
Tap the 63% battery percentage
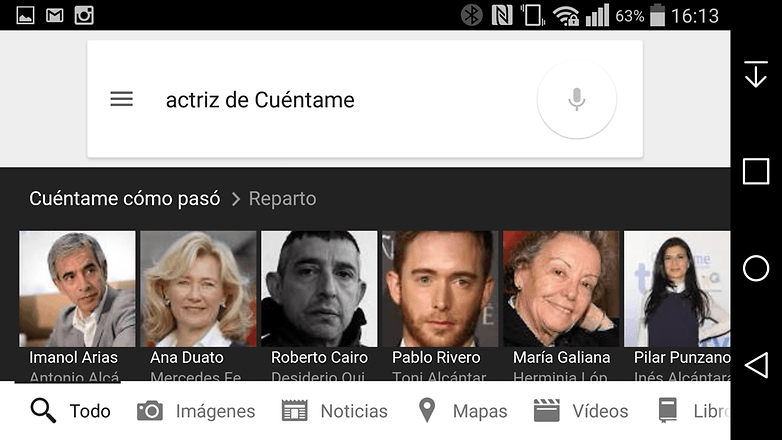pos(629,16)
